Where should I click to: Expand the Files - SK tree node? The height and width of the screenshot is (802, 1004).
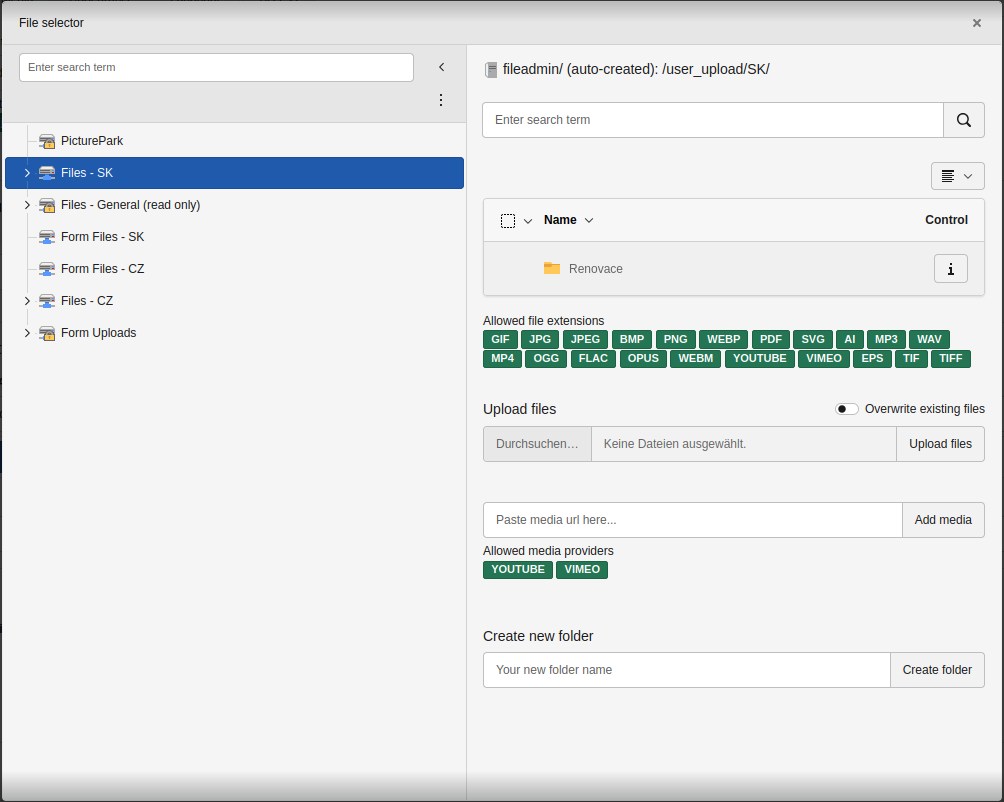click(27, 173)
